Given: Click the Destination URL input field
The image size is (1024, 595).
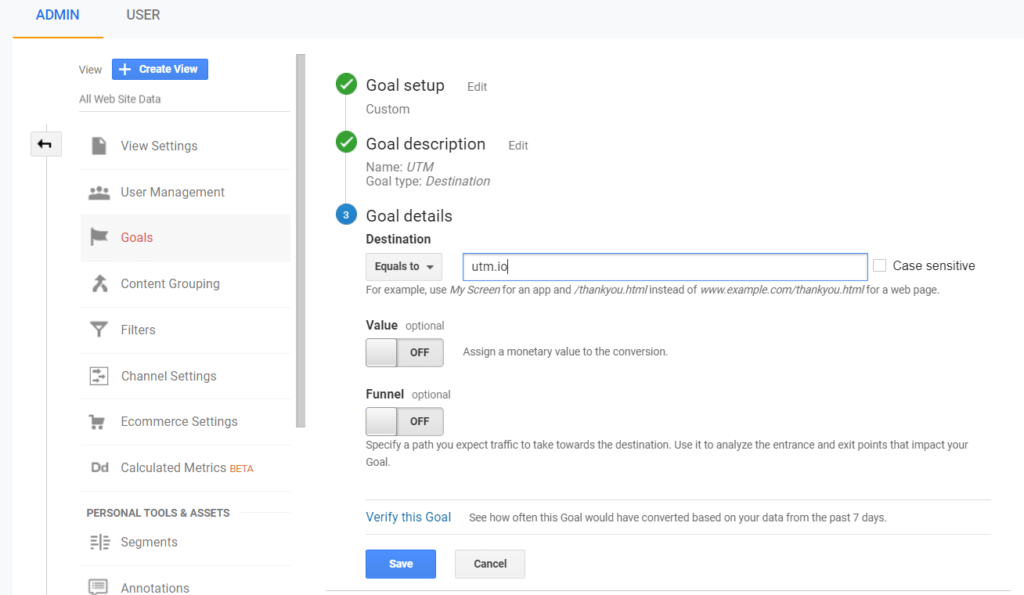Looking at the screenshot, I should (663, 266).
